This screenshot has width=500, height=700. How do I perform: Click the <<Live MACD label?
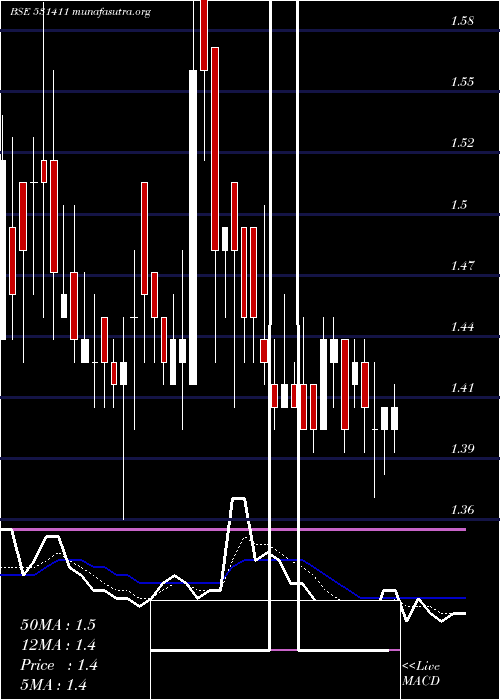coord(421,674)
